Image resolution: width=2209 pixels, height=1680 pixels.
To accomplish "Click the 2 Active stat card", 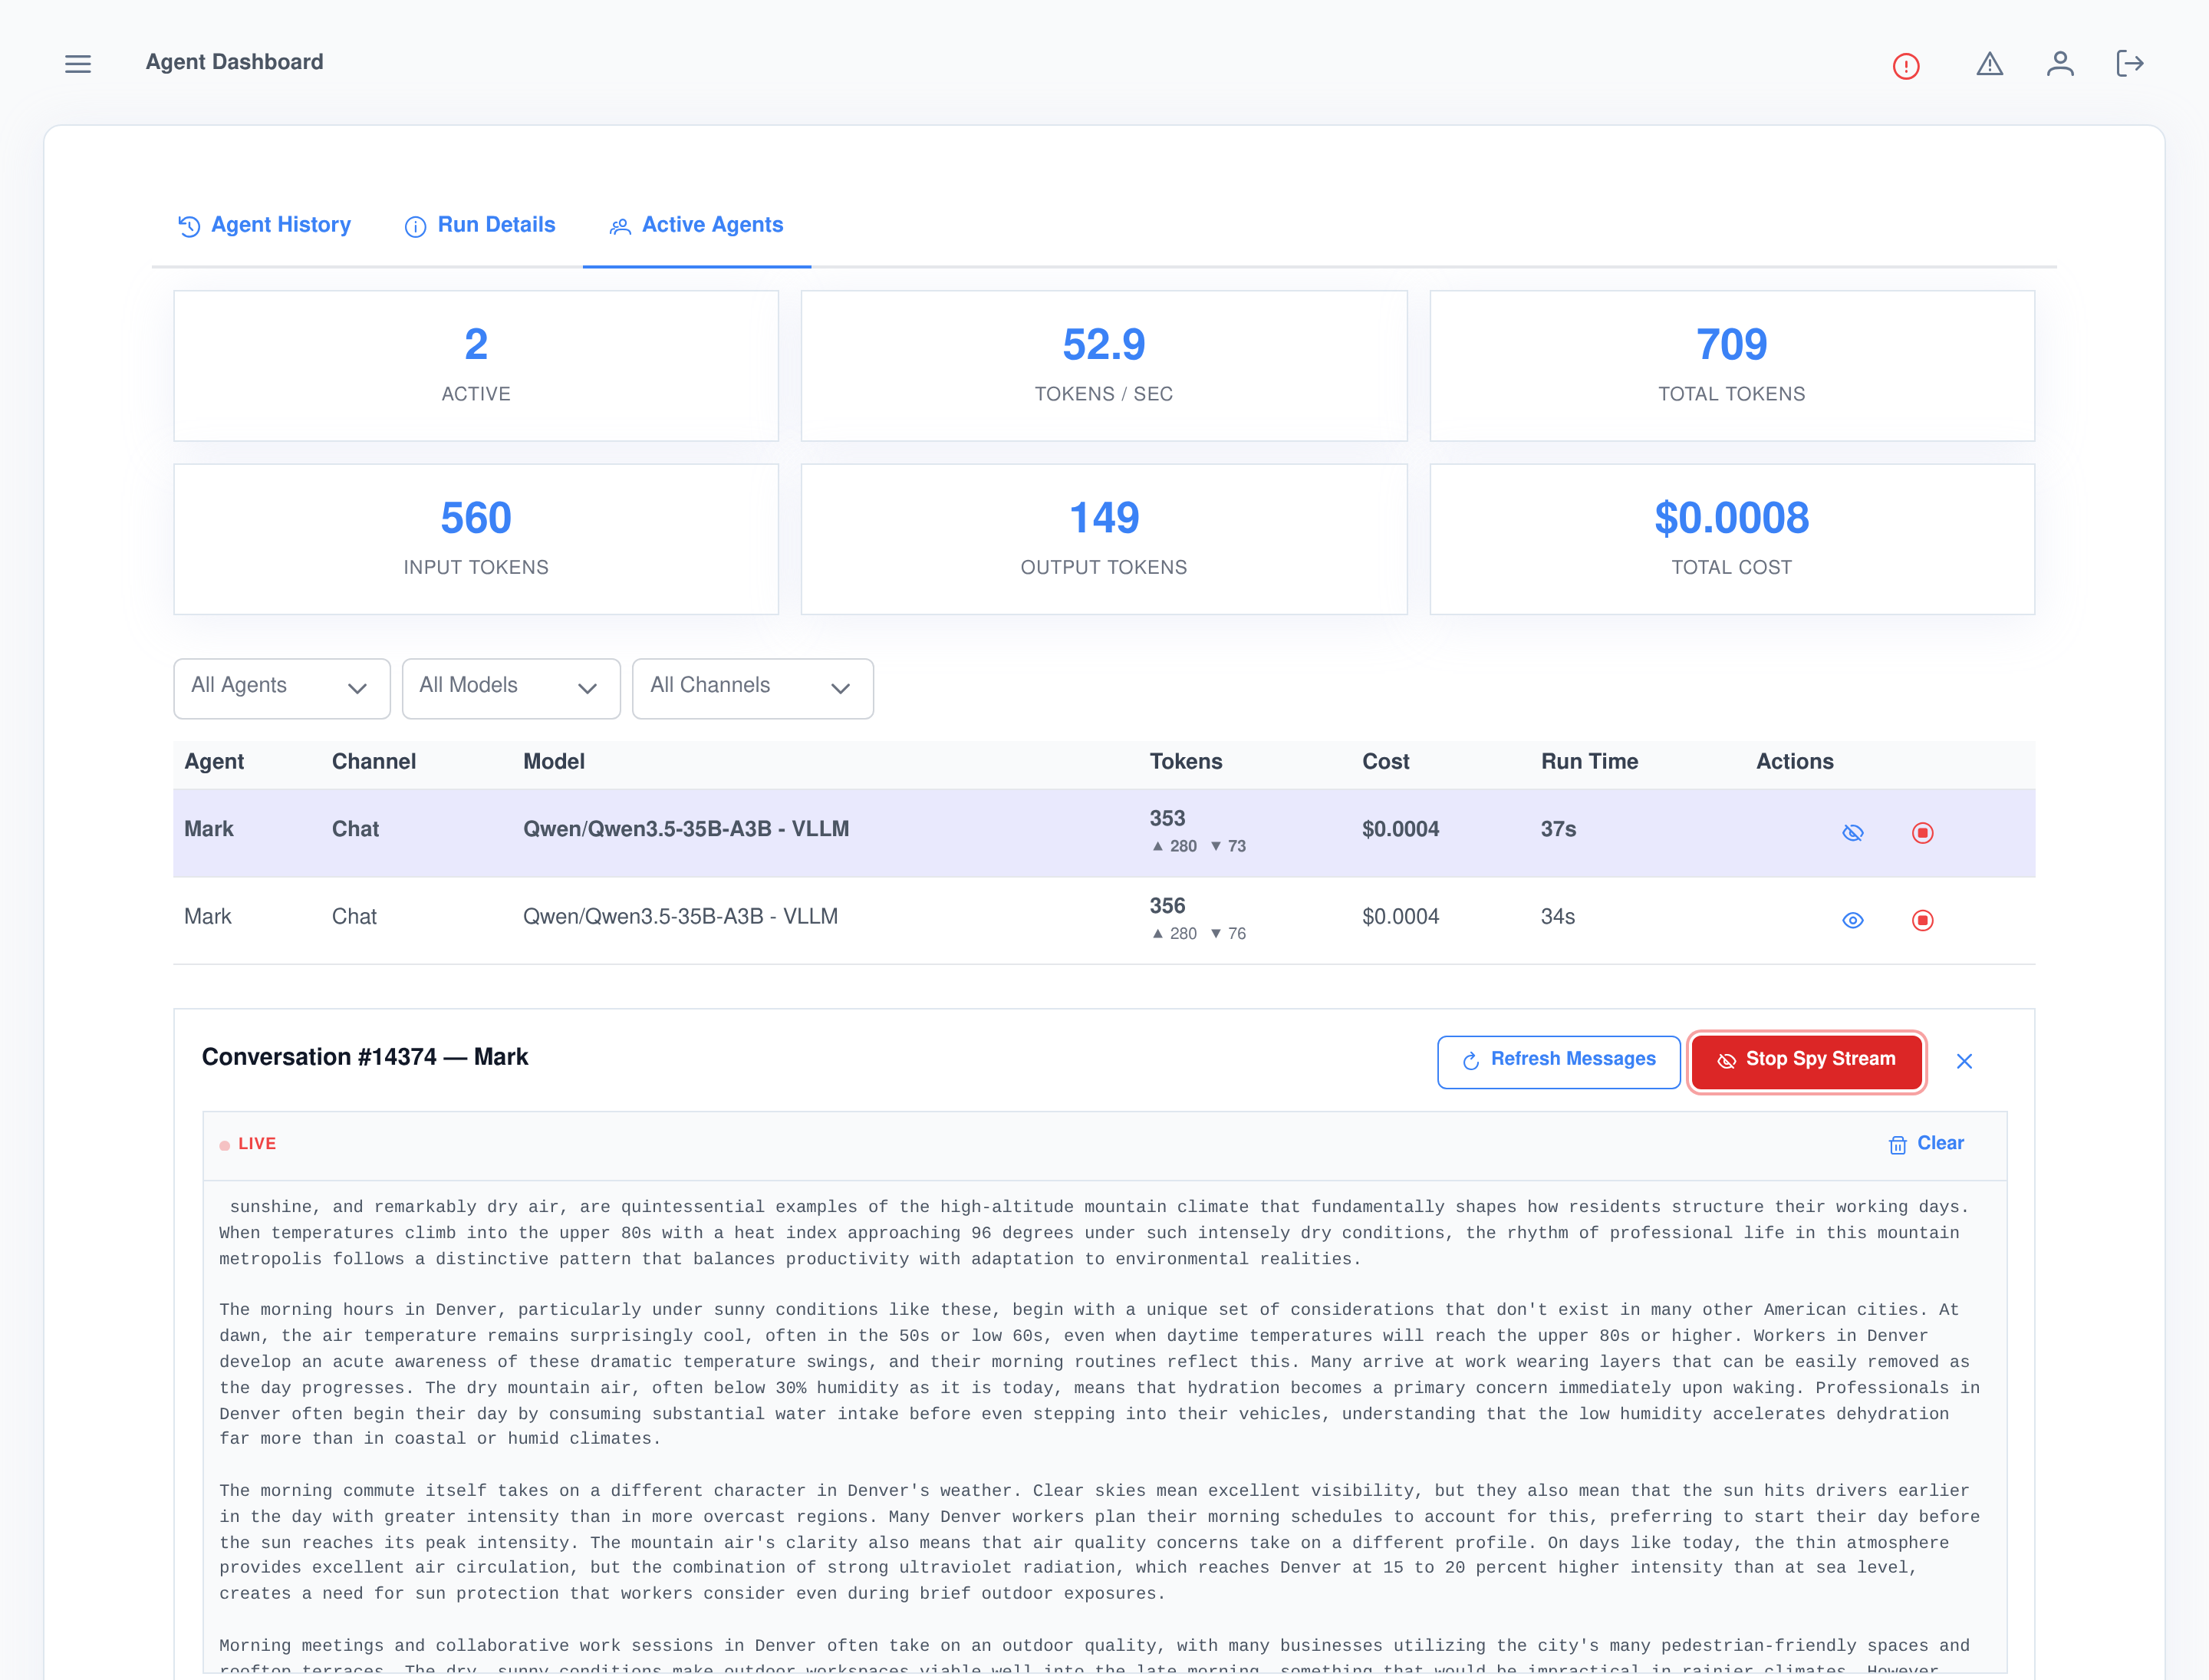I will click(476, 366).
